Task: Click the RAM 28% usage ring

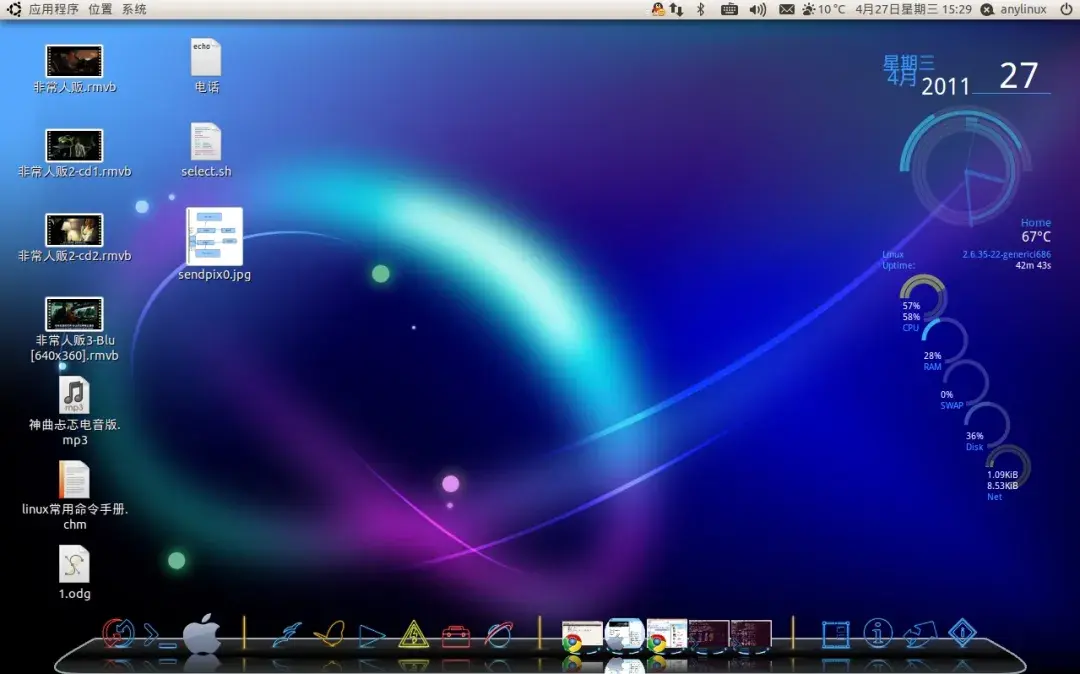Action: pyautogui.click(x=944, y=342)
